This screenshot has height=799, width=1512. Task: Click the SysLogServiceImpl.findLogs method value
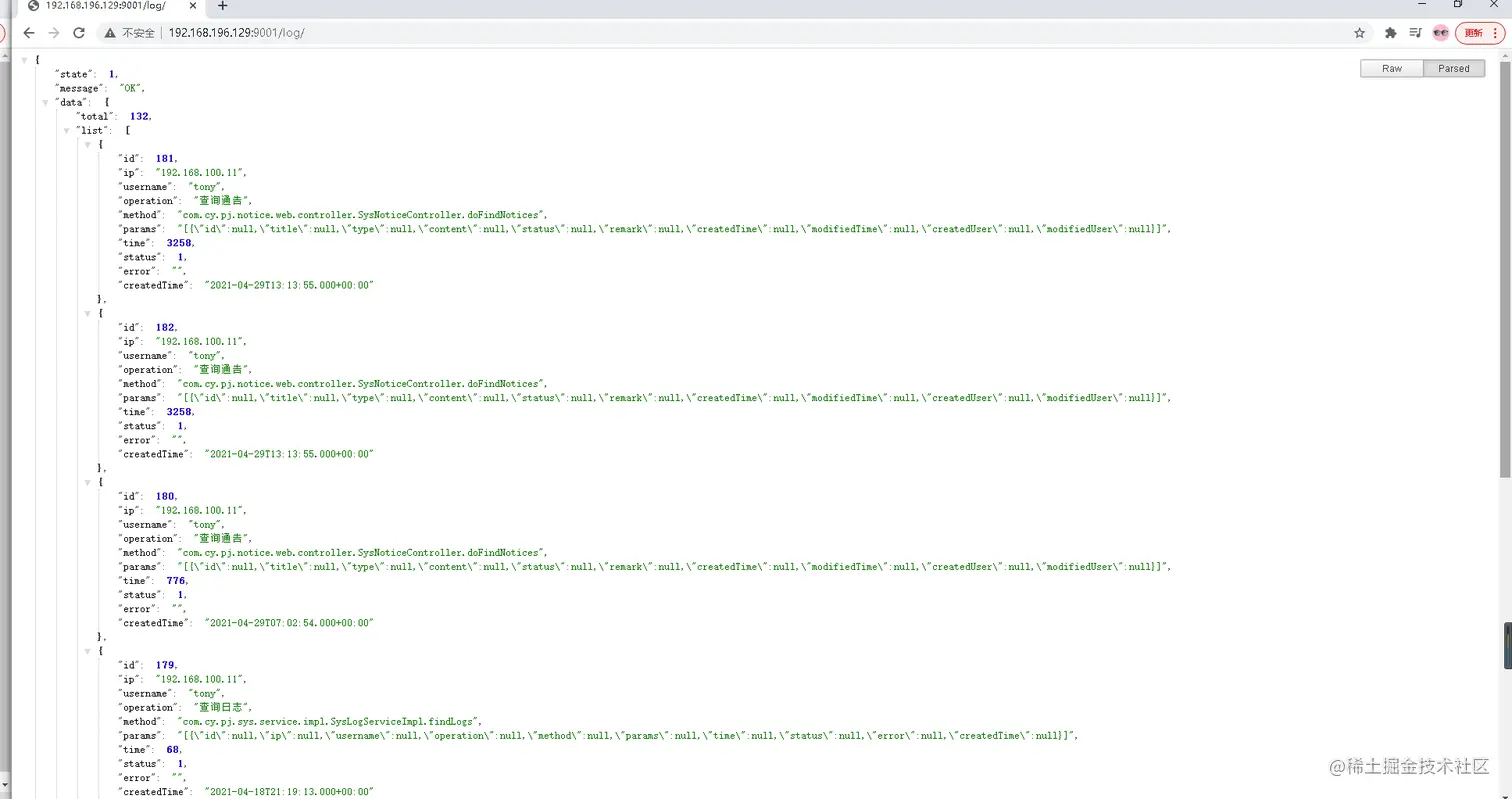[329, 721]
